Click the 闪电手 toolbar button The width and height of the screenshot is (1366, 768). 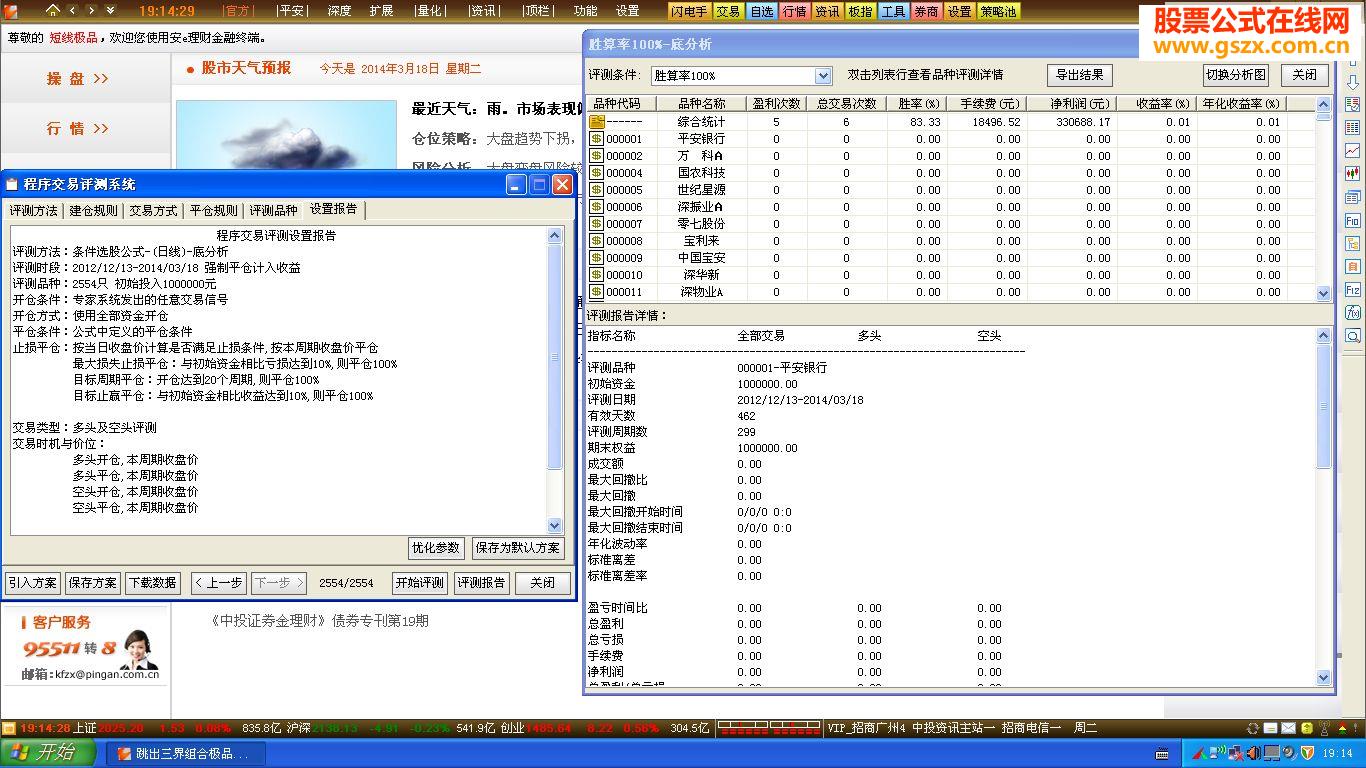(x=690, y=11)
